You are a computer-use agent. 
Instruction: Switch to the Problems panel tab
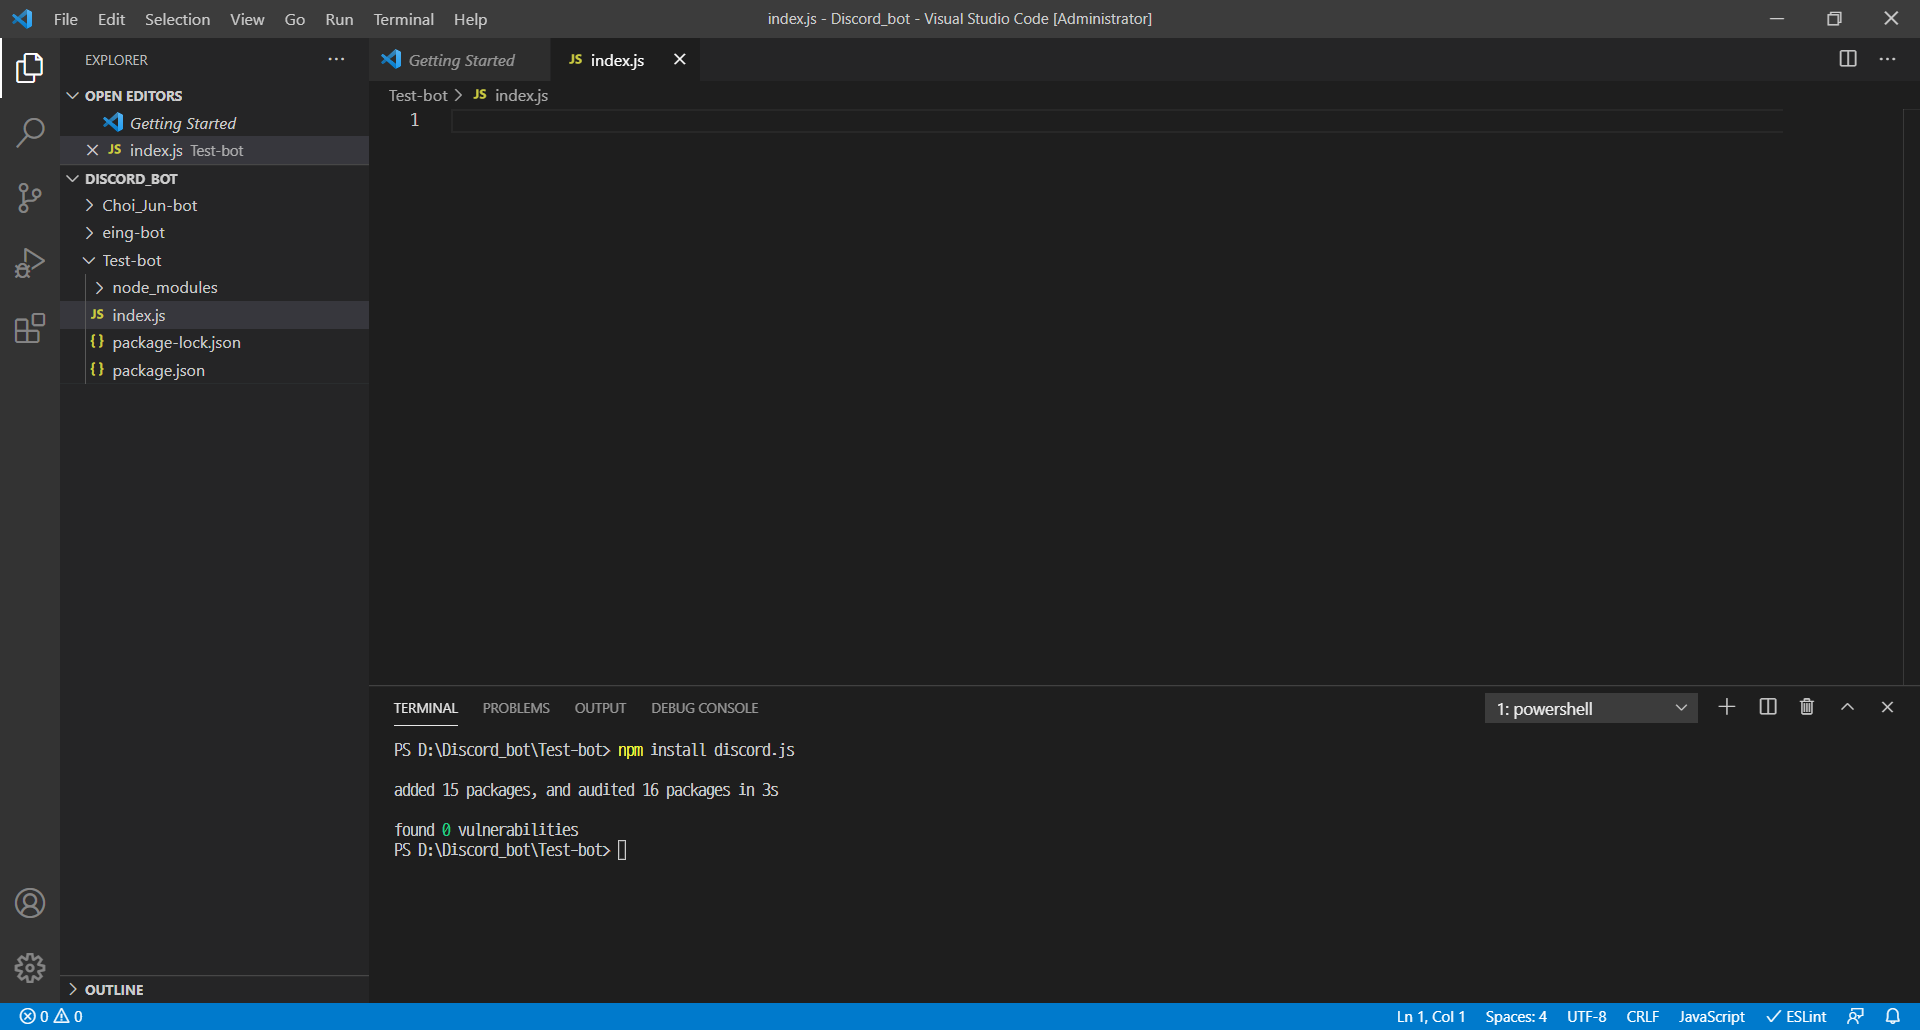[516, 708]
